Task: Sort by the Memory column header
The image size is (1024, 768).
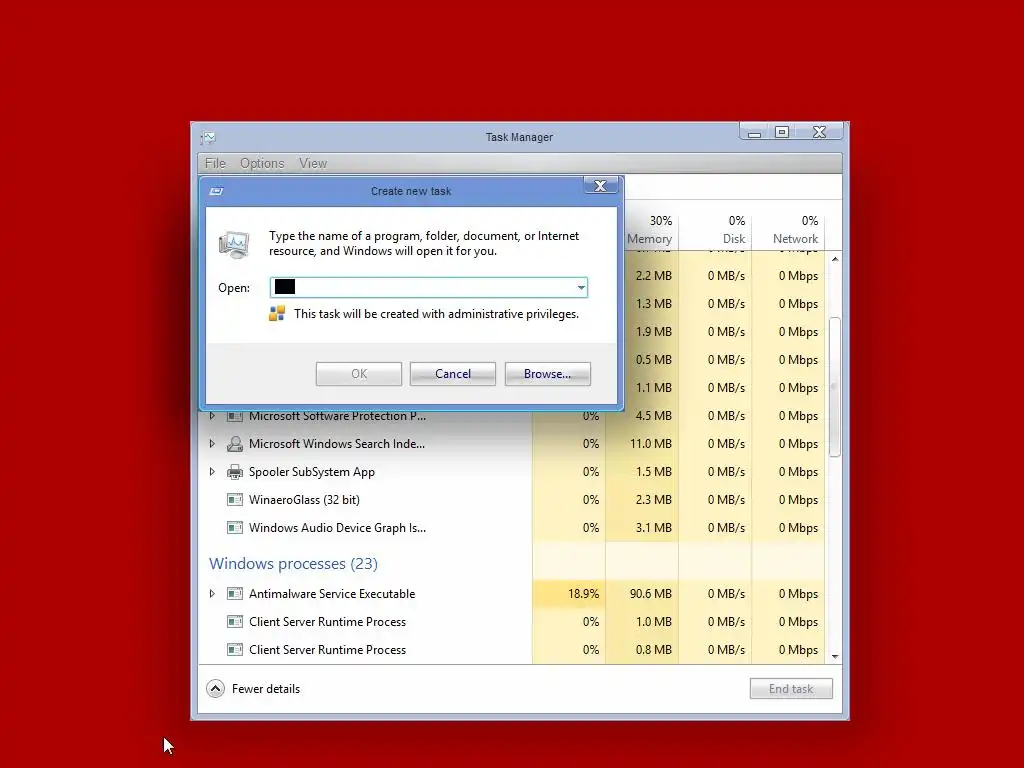Action: pyautogui.click(x=648, y=231)
